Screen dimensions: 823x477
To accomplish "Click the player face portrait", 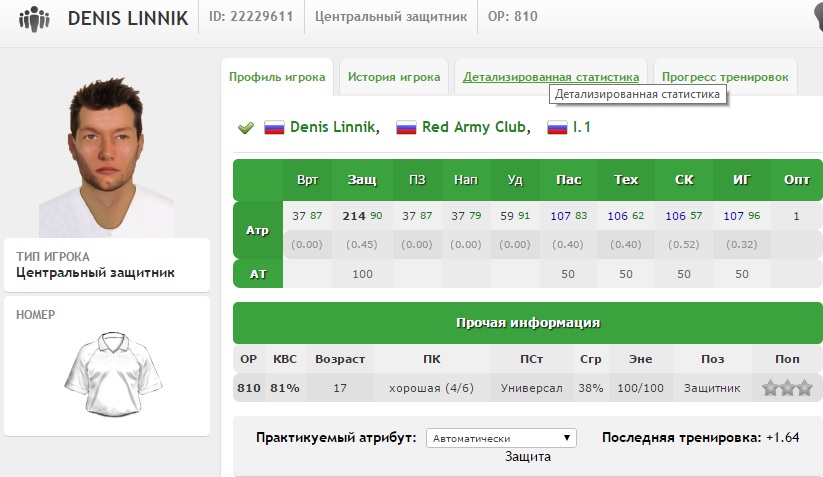I will [x=107, y=157].
